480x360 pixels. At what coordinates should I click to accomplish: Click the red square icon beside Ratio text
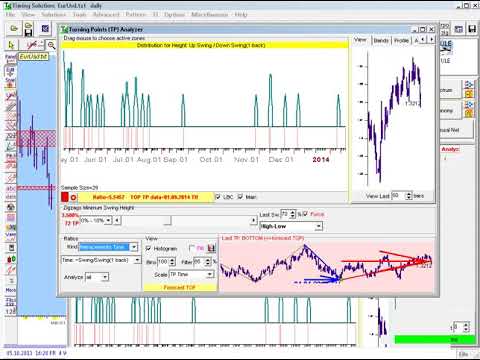coord(65,197)
